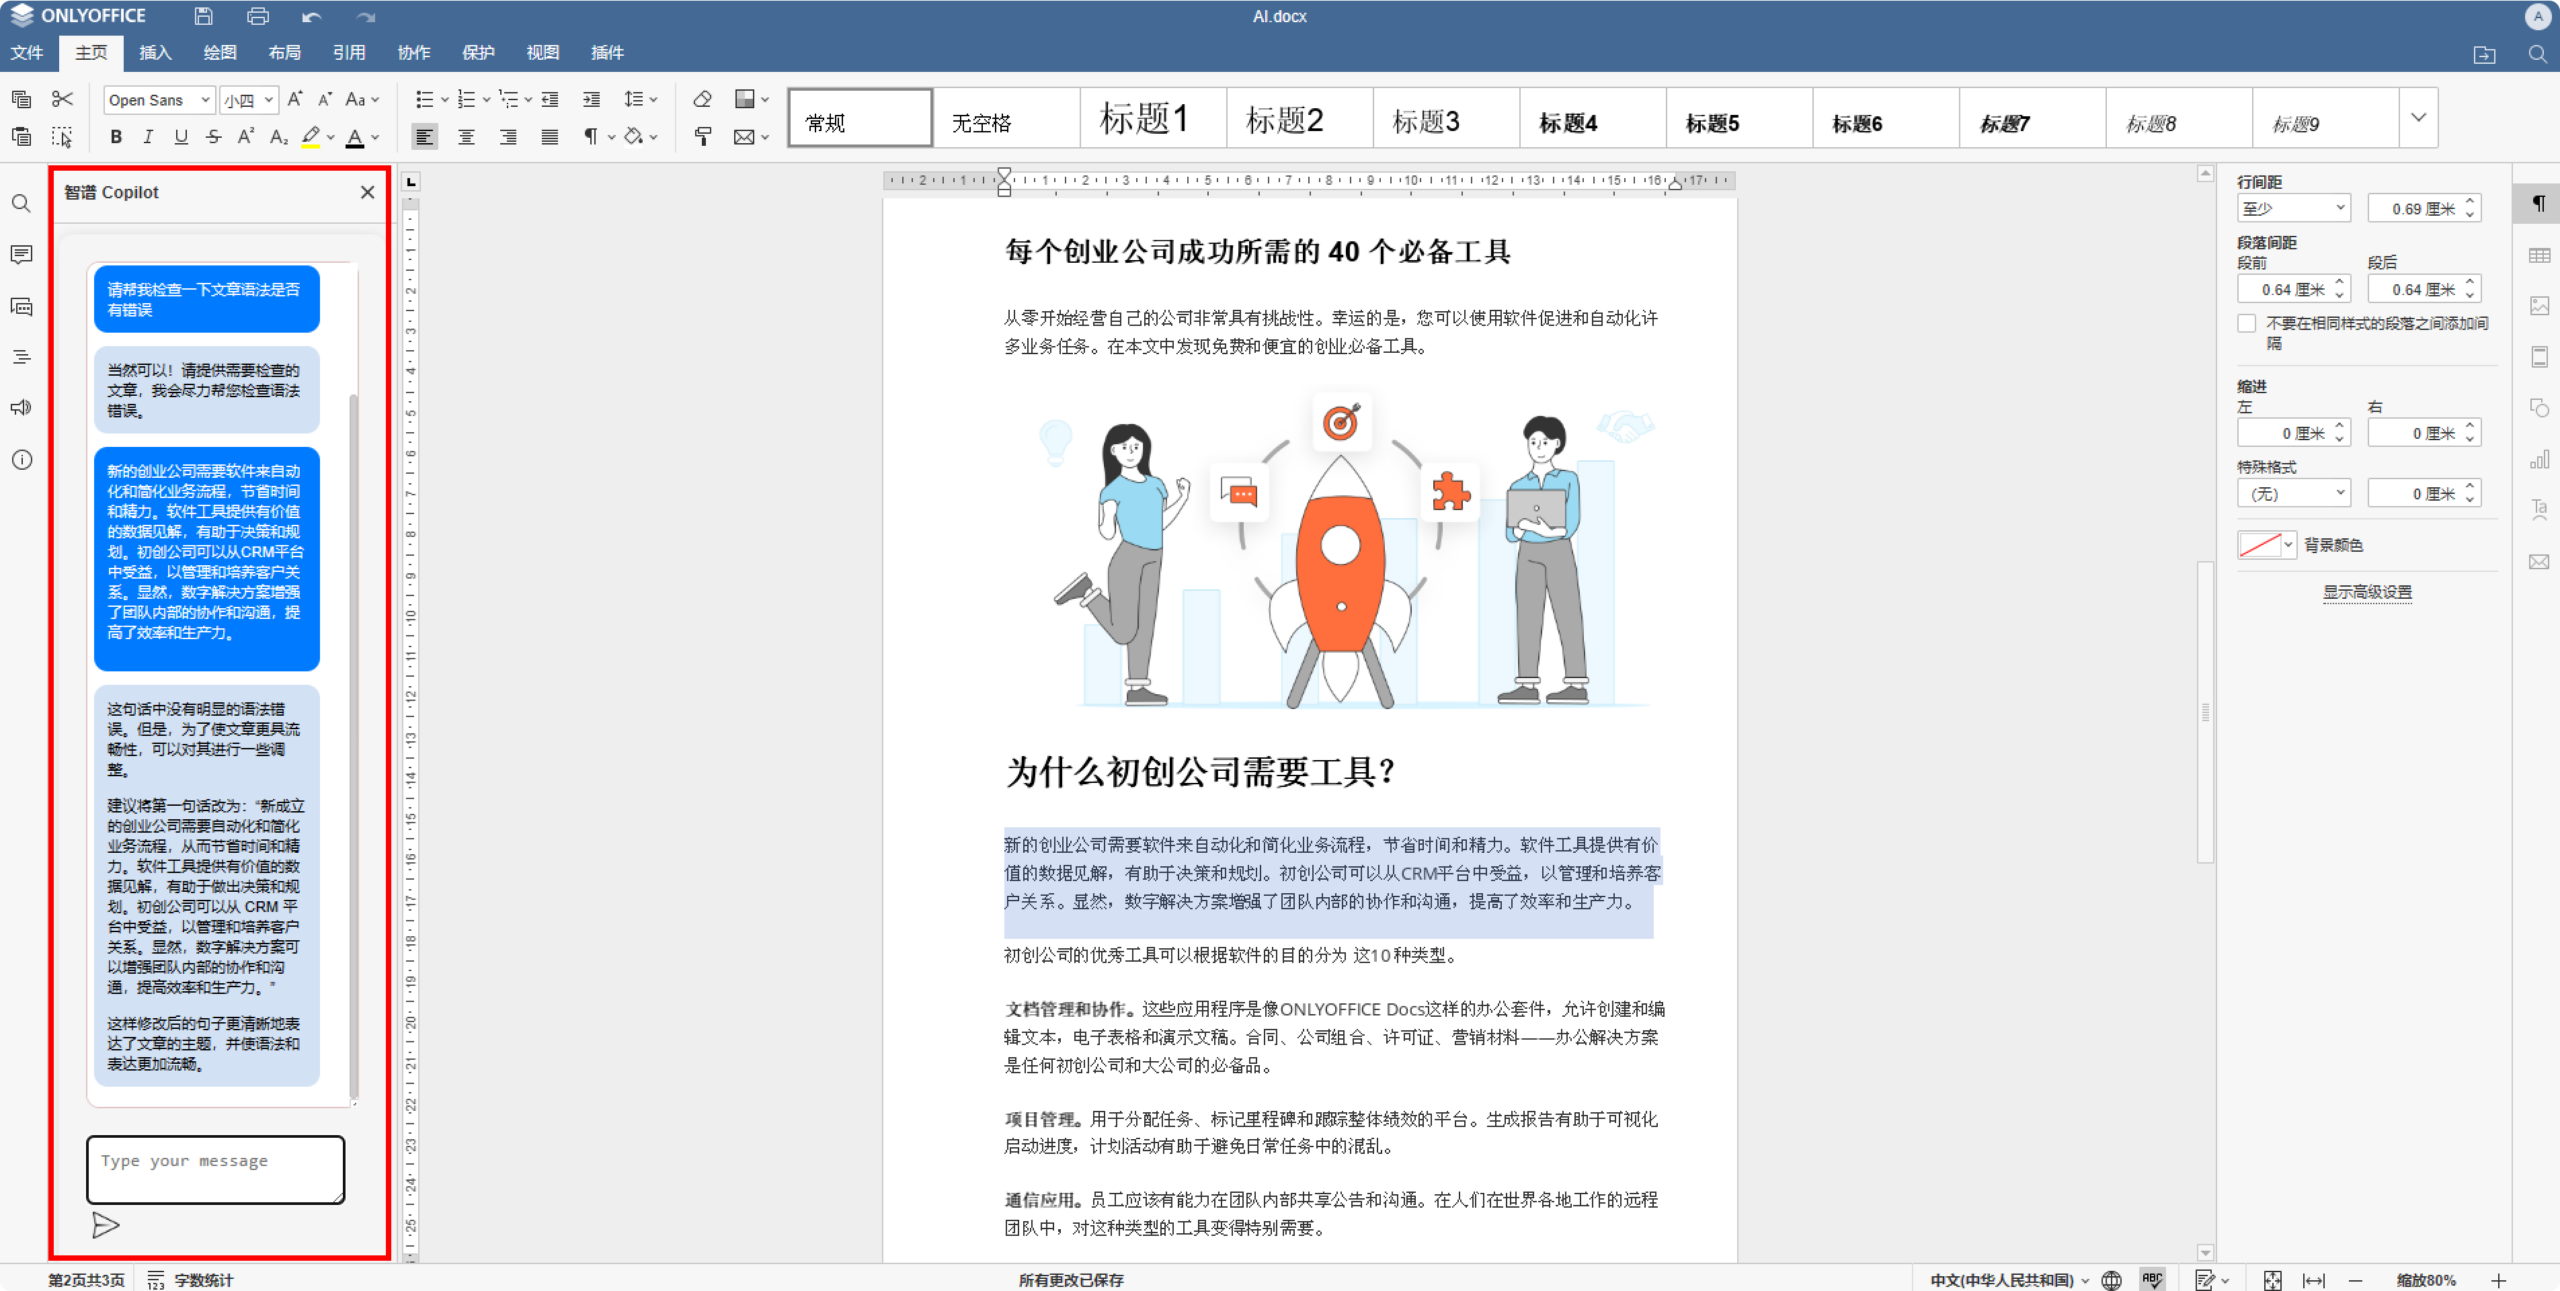Click the Cut scissors icon
This screenshot has height=1291, width=2560.
tap(62, 99)
